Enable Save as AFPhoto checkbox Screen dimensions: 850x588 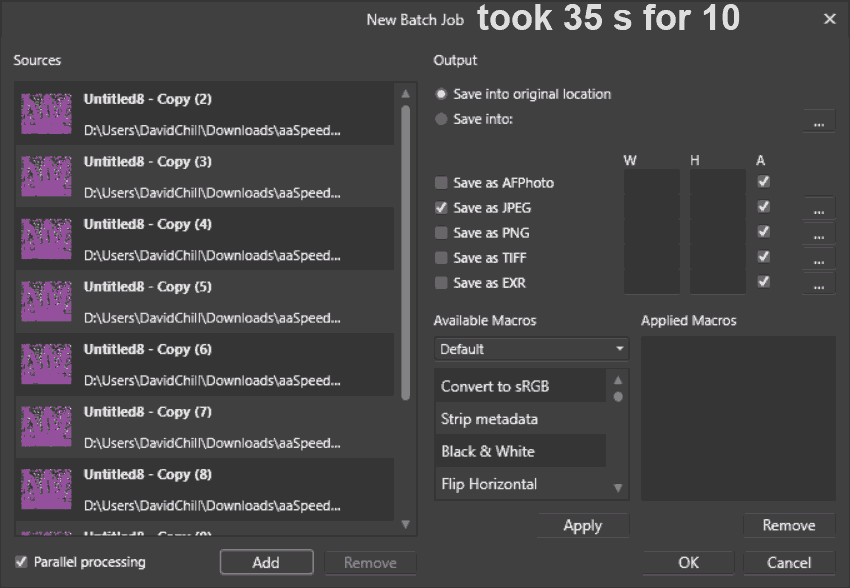(441, 183)
